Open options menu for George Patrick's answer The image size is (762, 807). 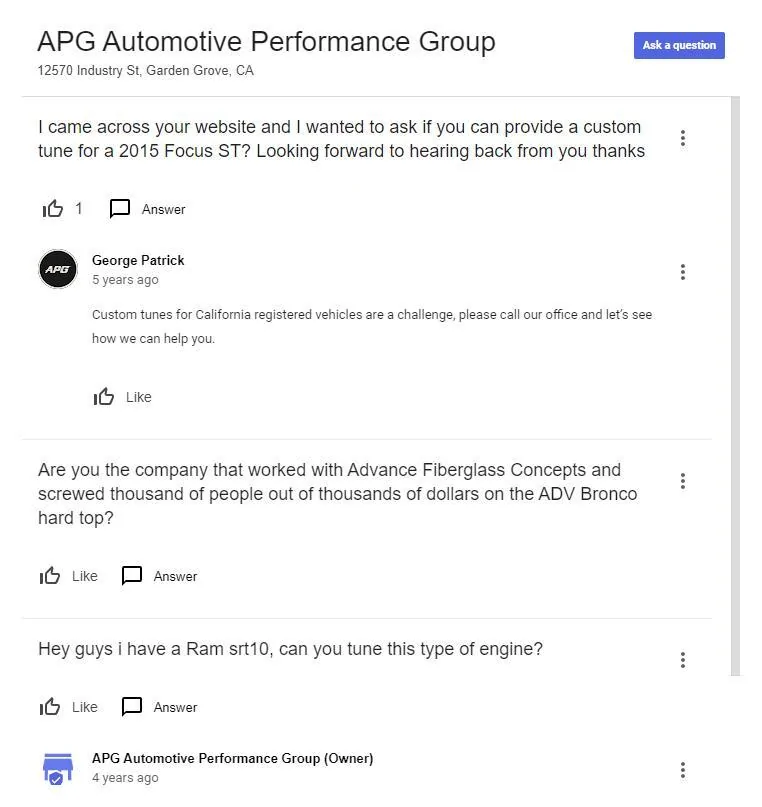click(x=682, y=272)
